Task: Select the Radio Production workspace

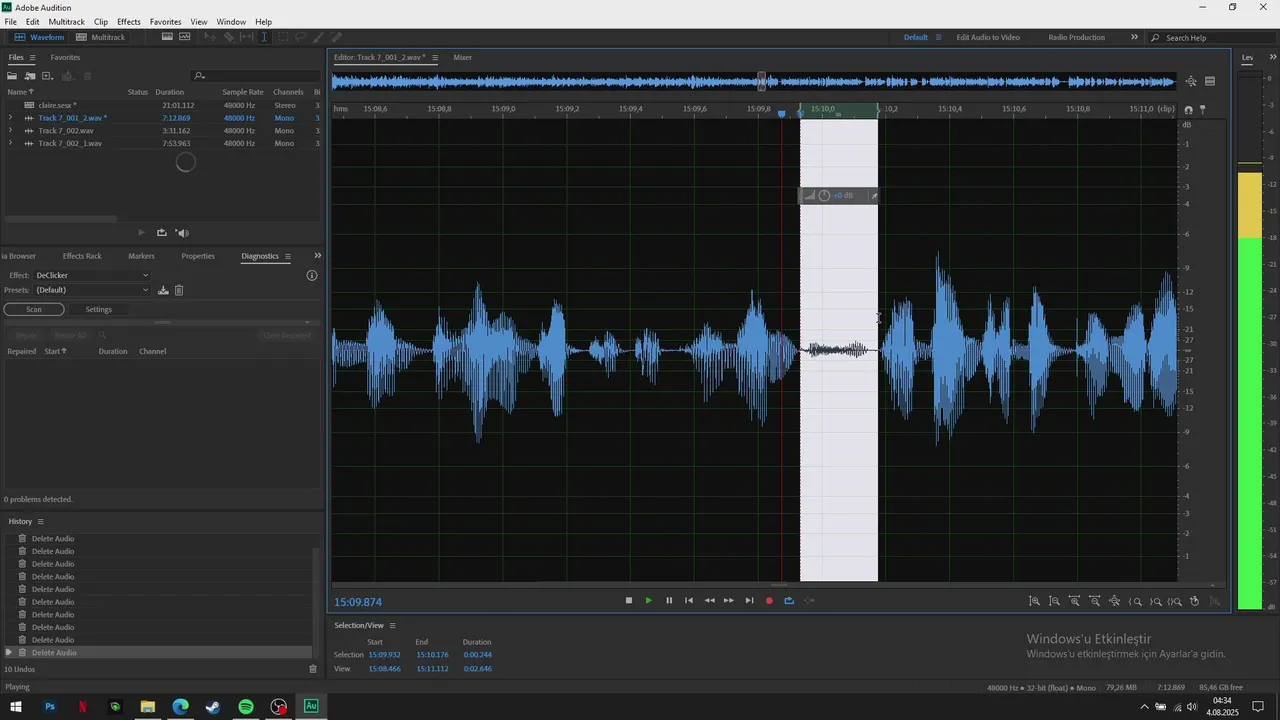Action: [1076, 37]
